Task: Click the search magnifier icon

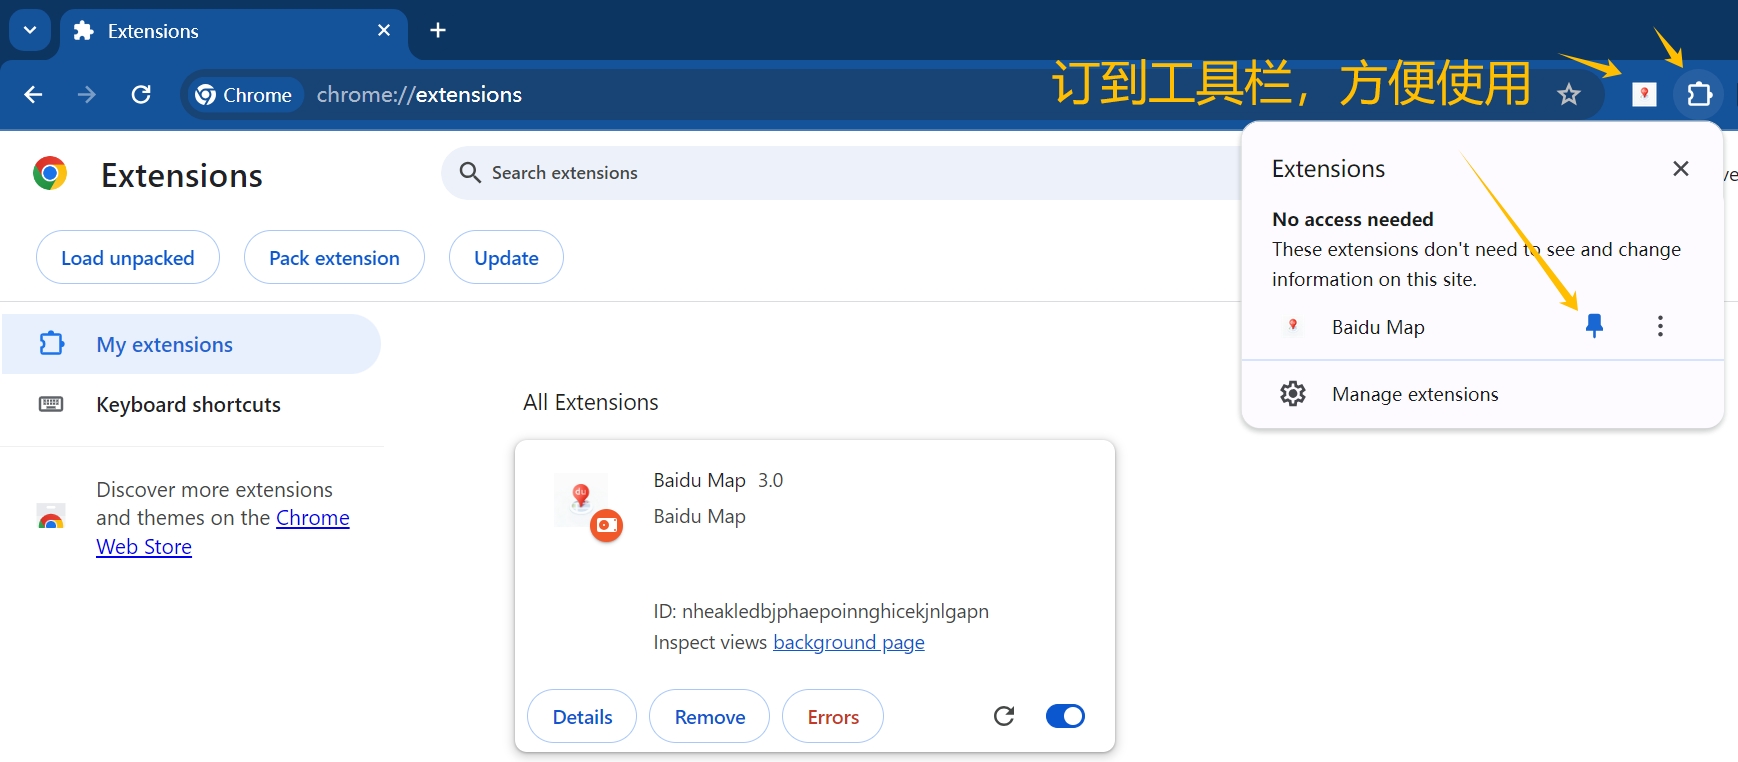Action: 470,173
